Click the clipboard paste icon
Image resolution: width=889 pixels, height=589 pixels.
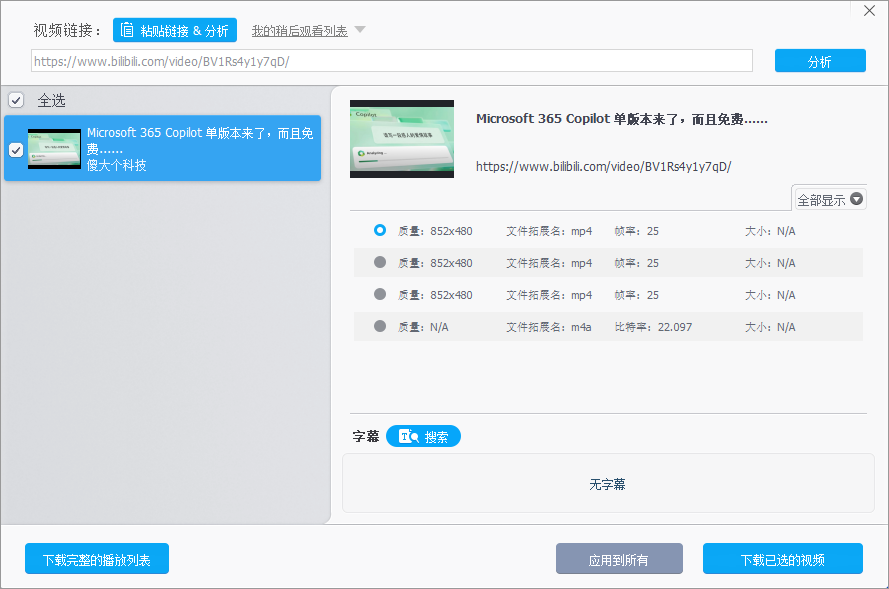pyautogui.click(x=127, y=29)
